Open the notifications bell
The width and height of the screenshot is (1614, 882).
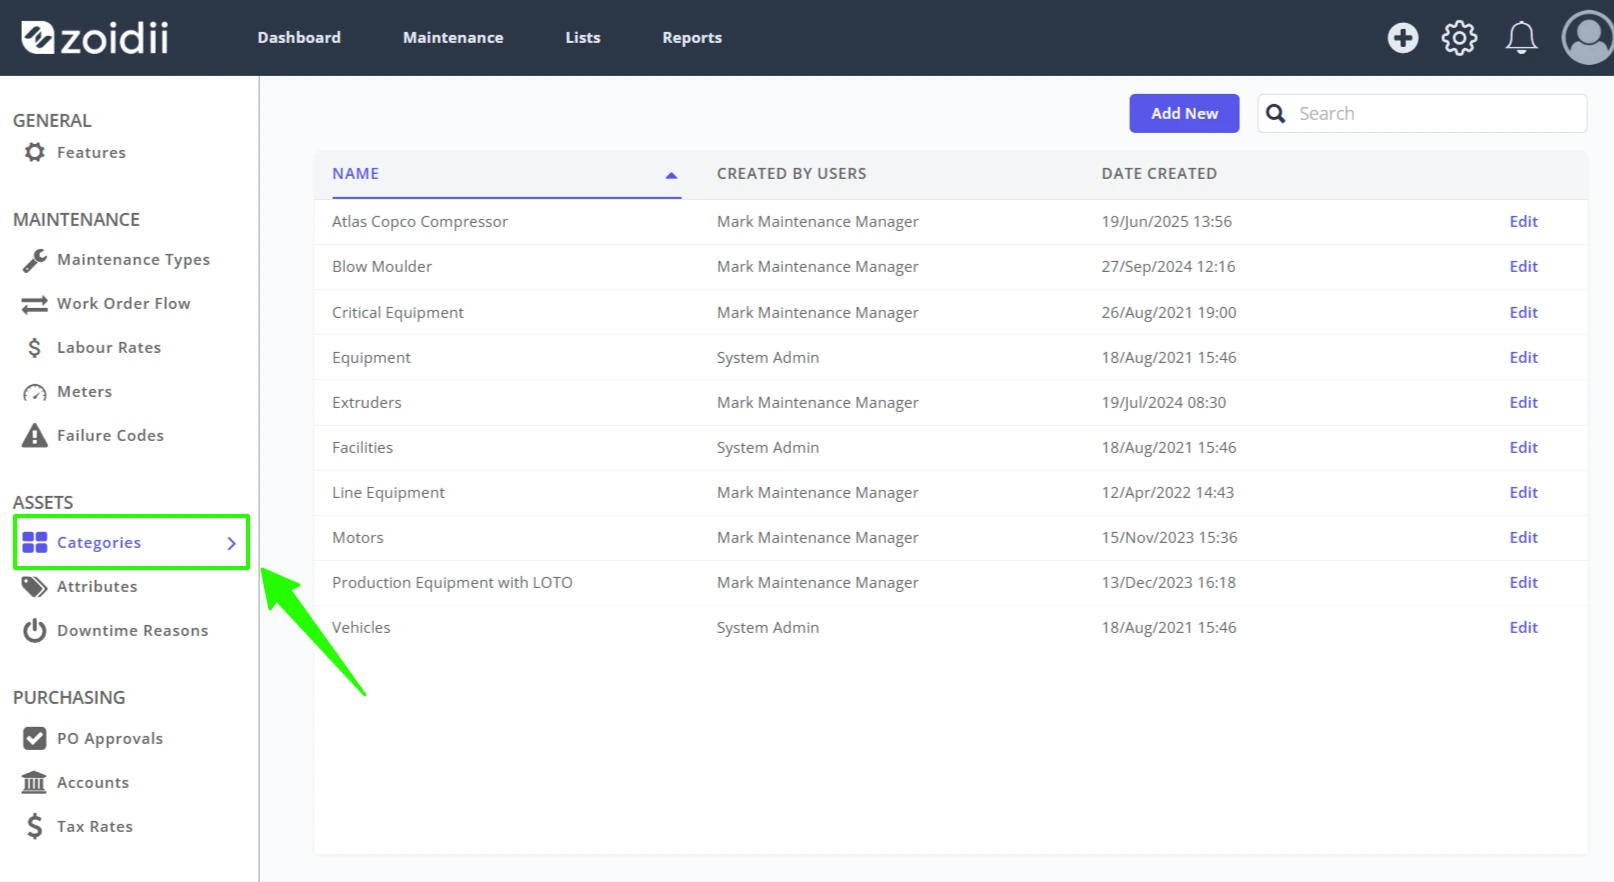coord(1521,38)
